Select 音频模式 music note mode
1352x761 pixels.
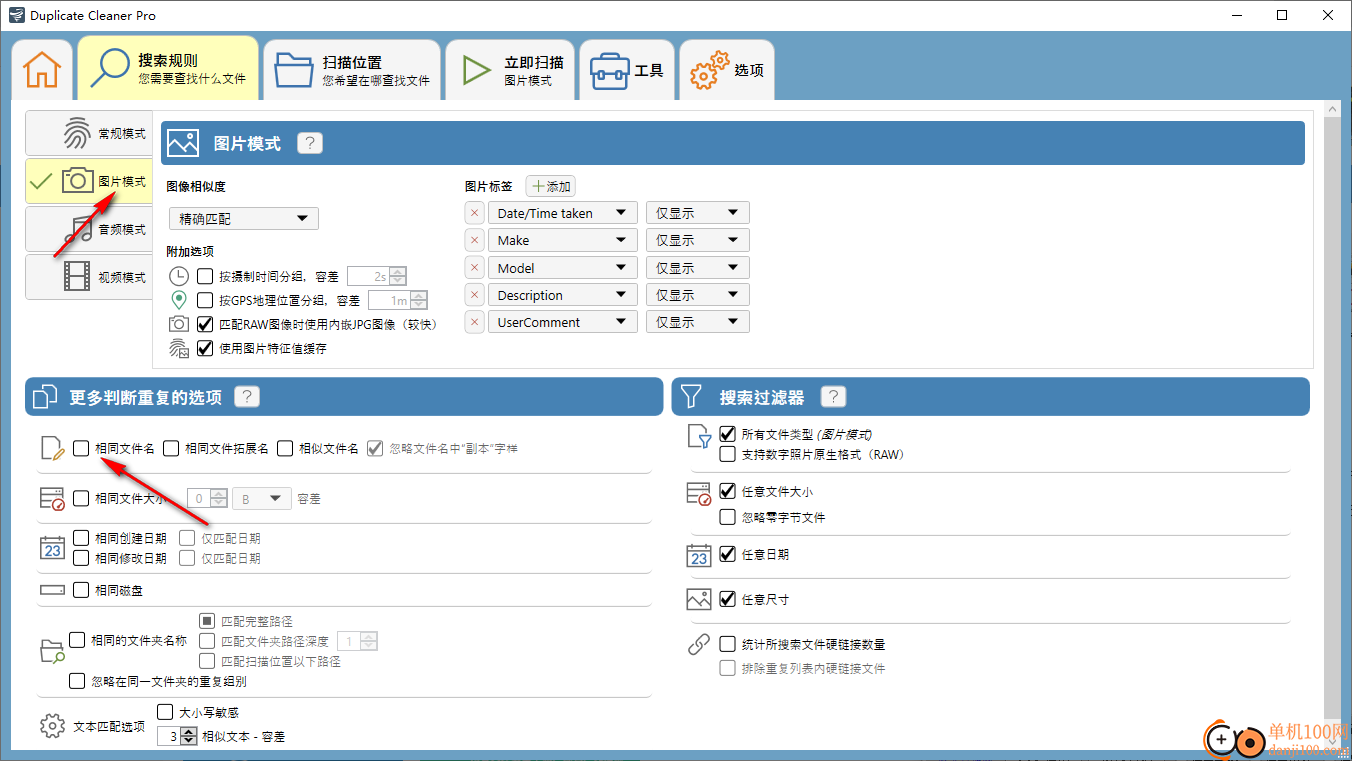pyautogui.click(x=89, y=229)
